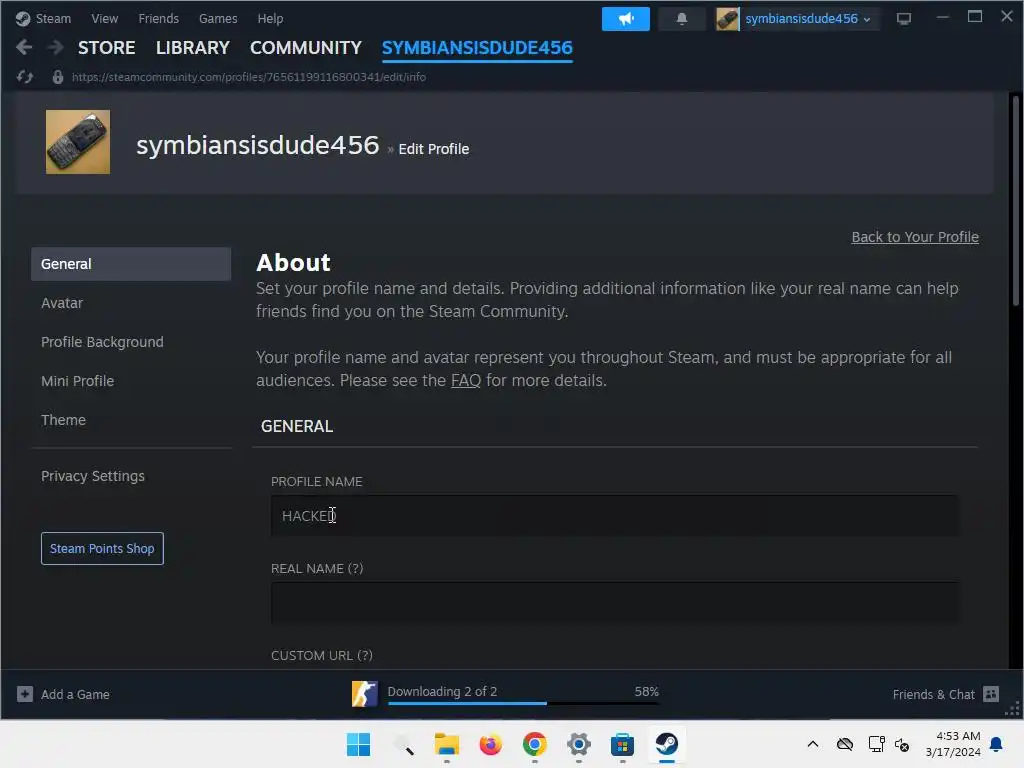Click the Steam logo icon in menu bar
Viewport: 1024px width, 768px height.
coord(23,19)
